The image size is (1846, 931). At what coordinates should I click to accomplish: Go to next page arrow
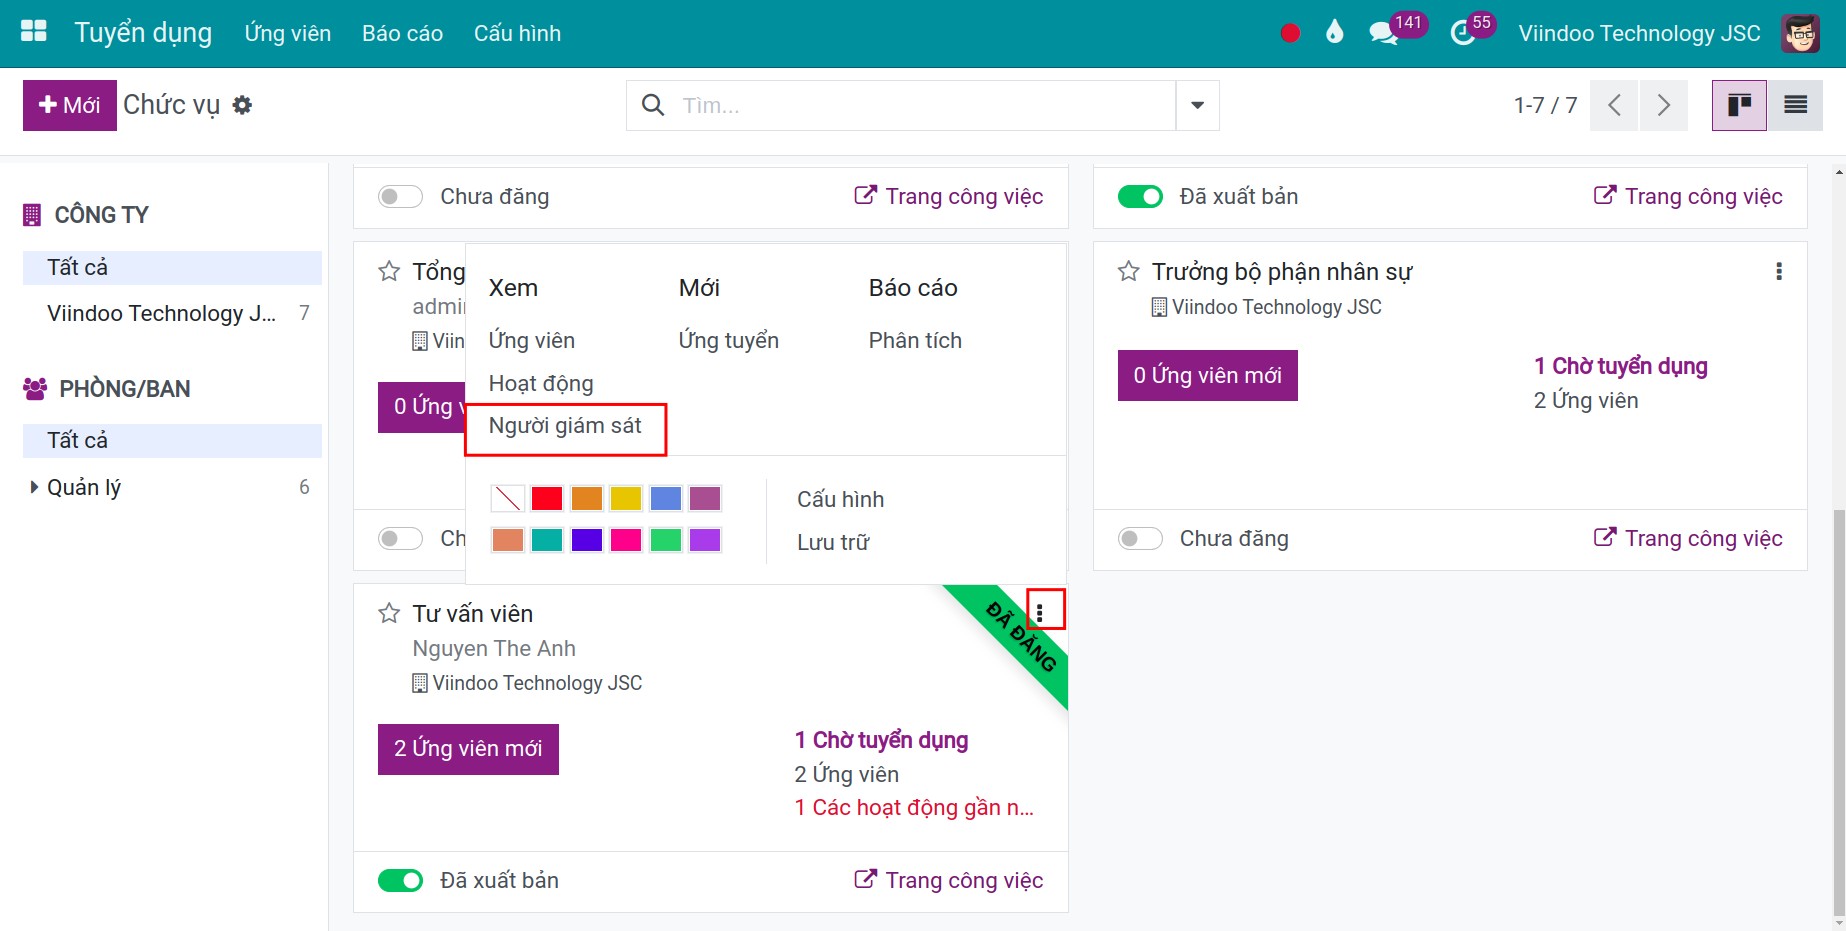click(x=1663, y=105)
